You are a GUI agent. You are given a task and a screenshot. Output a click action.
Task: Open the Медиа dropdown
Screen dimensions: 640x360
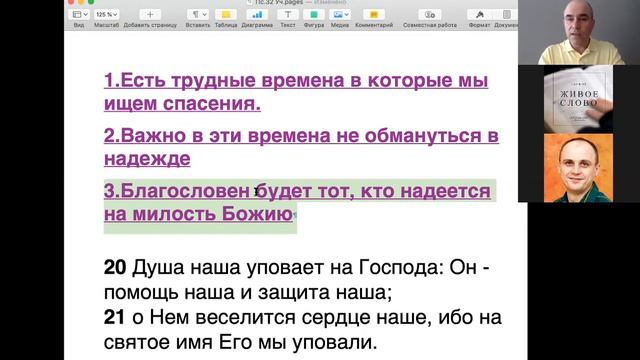[340, 15]
